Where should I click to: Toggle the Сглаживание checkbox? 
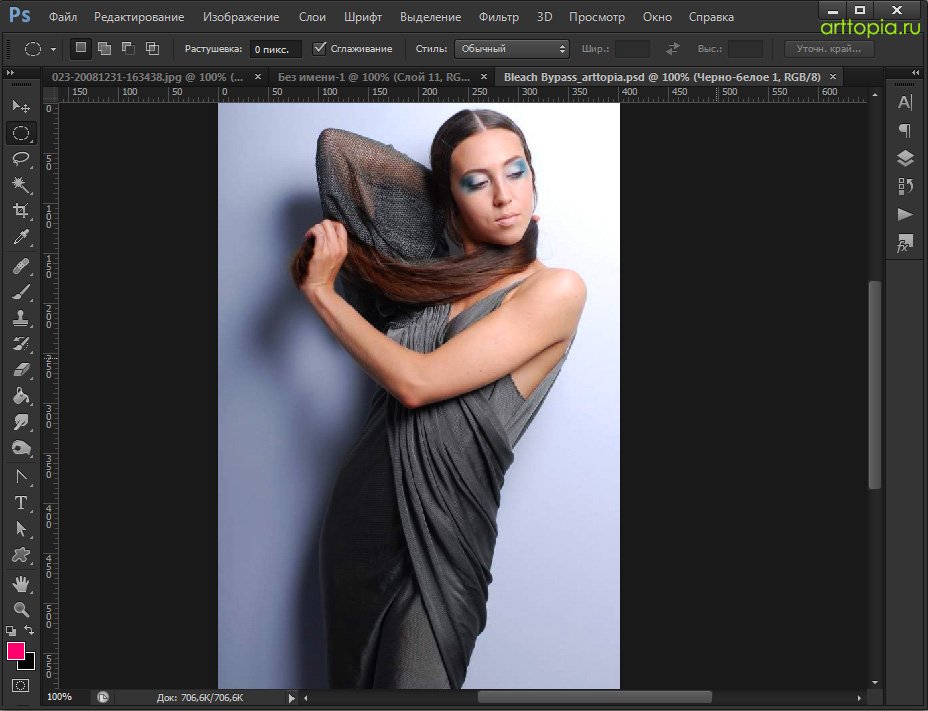pyautogui.click(x=320, y=48)
